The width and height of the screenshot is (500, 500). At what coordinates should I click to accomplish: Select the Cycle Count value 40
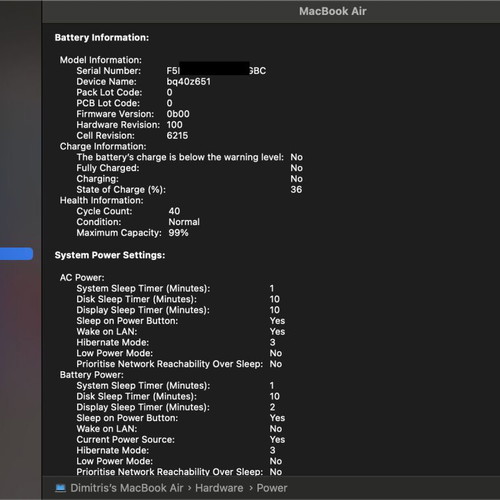[x=174, y=211]
